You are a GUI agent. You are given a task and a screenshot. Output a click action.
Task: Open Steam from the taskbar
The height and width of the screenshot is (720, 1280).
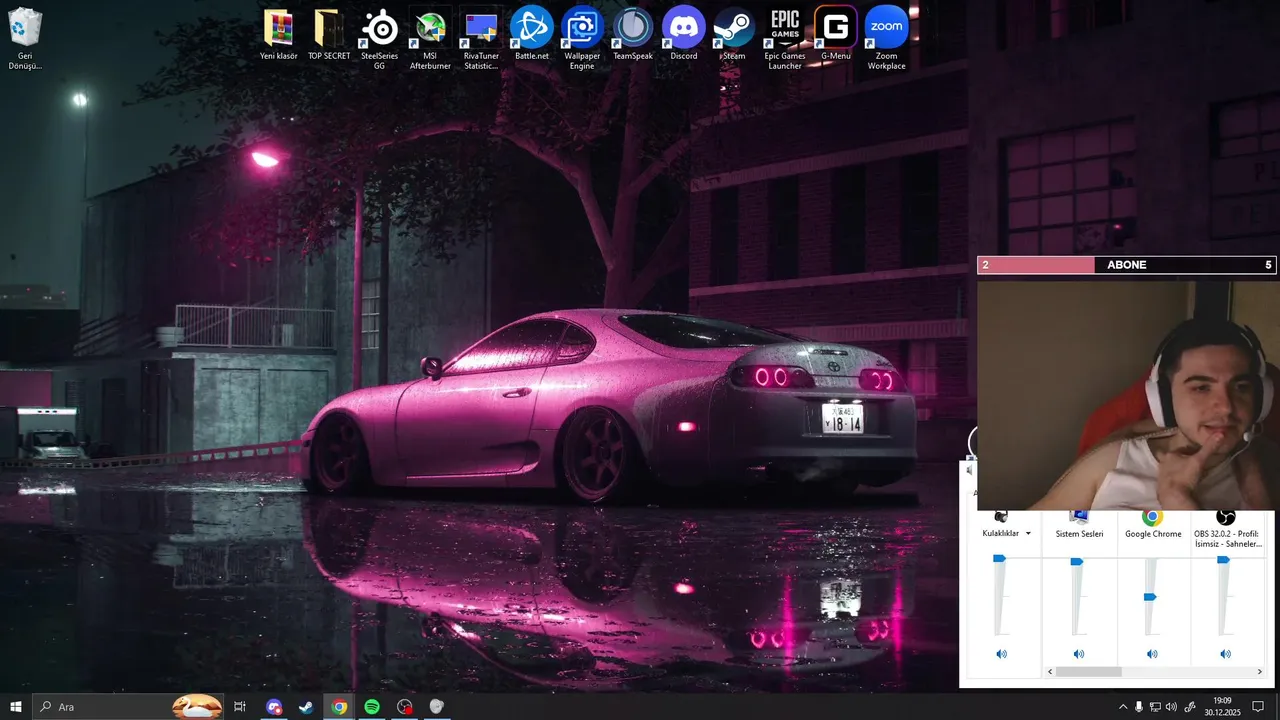306,707
